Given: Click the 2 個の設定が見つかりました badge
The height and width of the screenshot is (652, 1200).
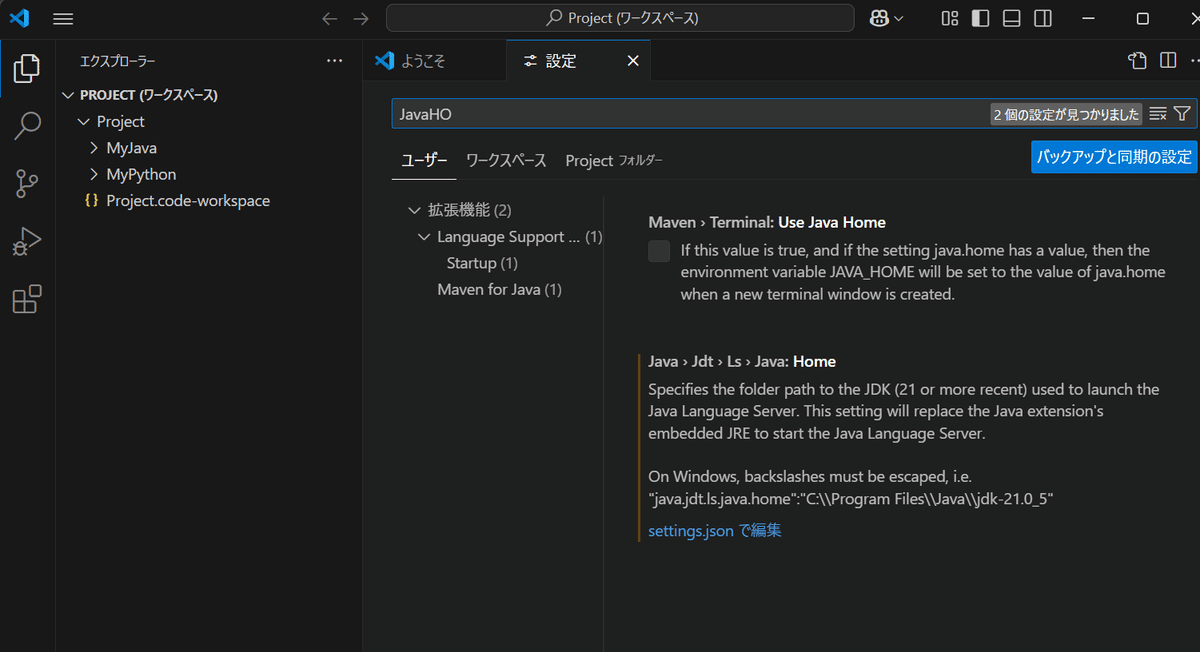Looking at the screenshot, I should pyautogui.click(x=1066, y=114).
